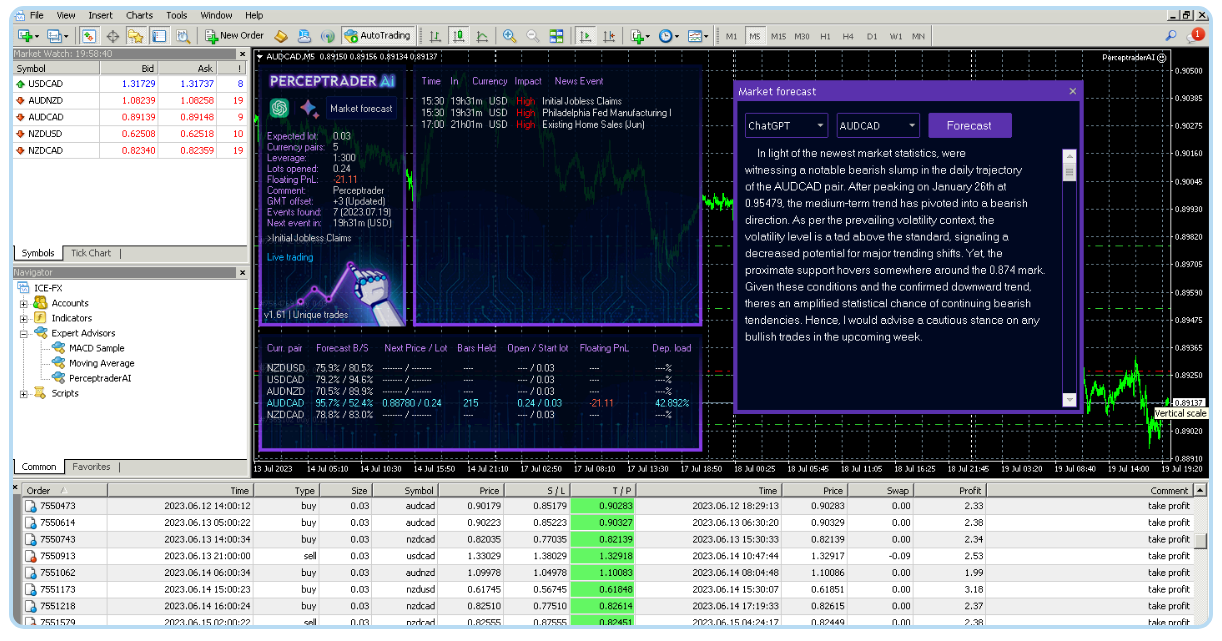This screenshot has width=1222, height=641.
Task: Click the Live trading link
Action: [290, 257]
